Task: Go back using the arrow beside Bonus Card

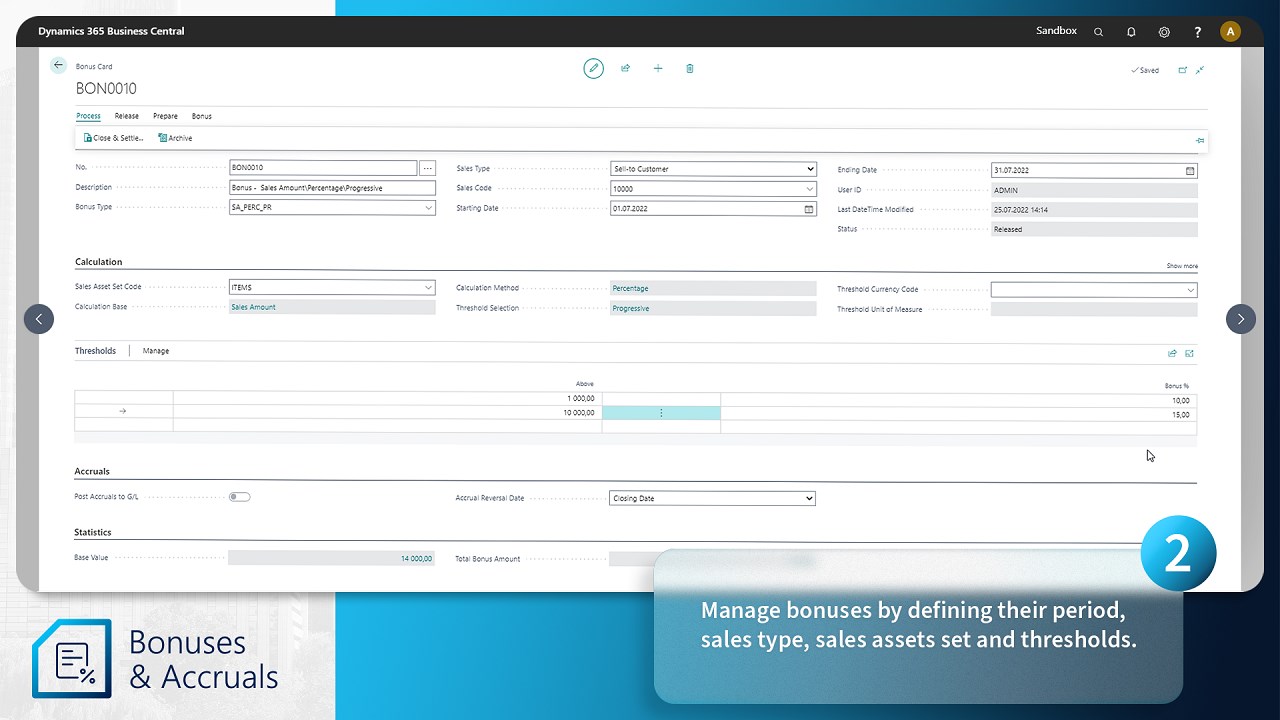Action: 58,64
